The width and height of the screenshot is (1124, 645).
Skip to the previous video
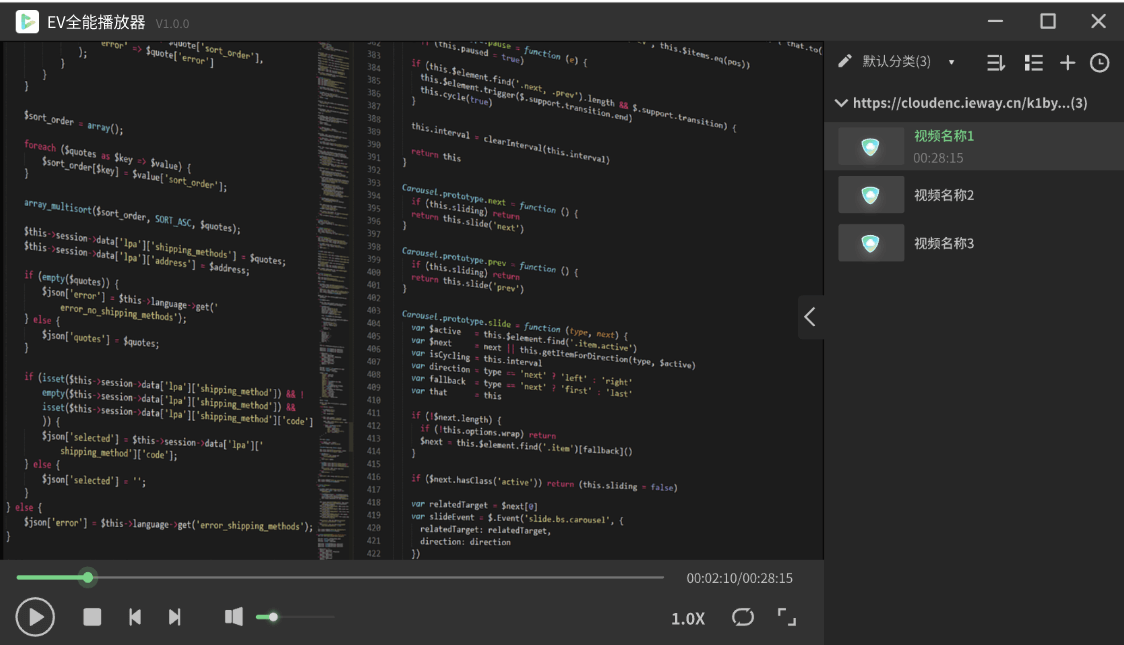click(135, 617)
